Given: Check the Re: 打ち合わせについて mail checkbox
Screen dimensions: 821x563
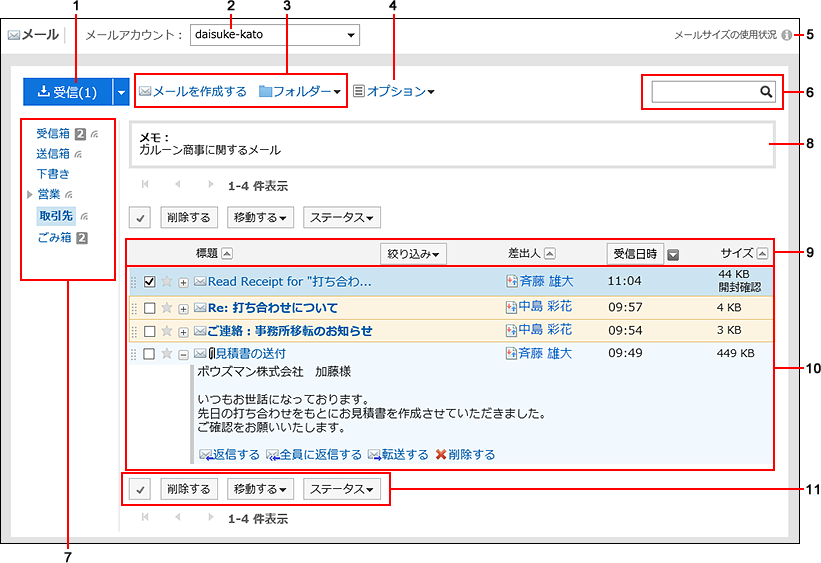Looking at the screenshot, I should tap(150, 308).
